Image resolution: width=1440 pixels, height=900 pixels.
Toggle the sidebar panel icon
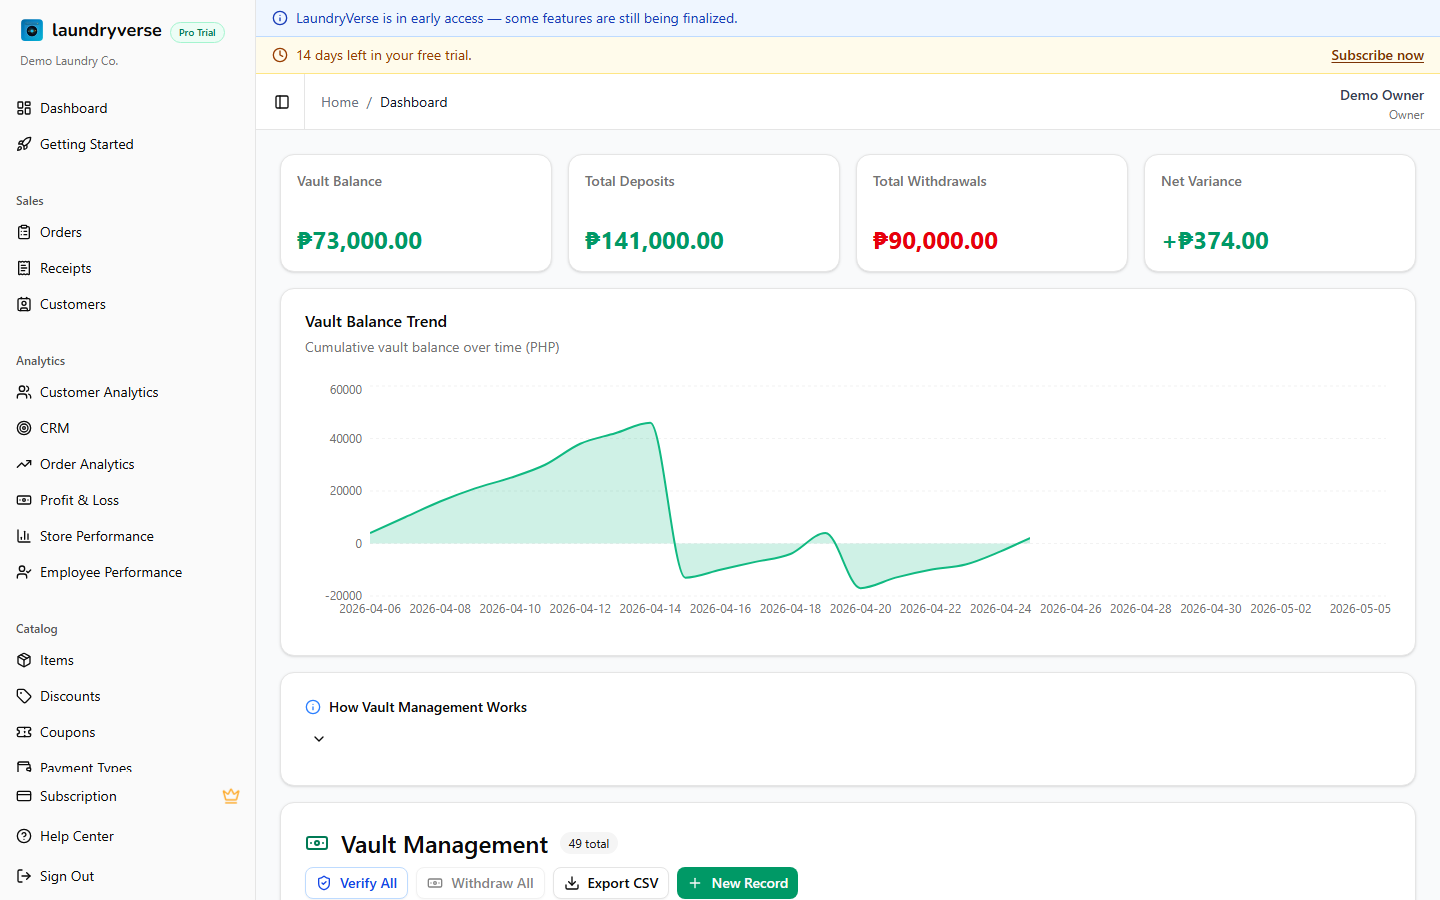point(282,102)
